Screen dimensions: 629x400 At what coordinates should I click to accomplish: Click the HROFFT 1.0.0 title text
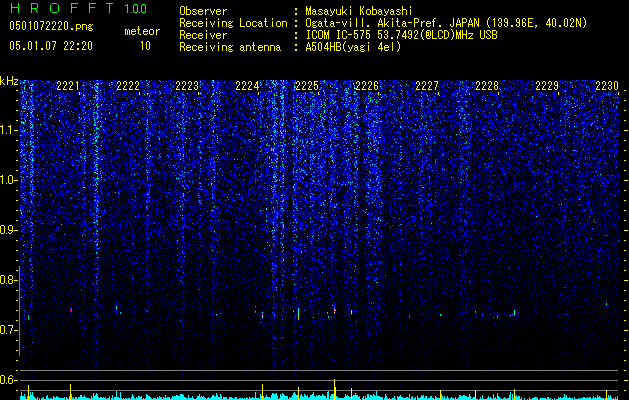(x=79, y=8)
